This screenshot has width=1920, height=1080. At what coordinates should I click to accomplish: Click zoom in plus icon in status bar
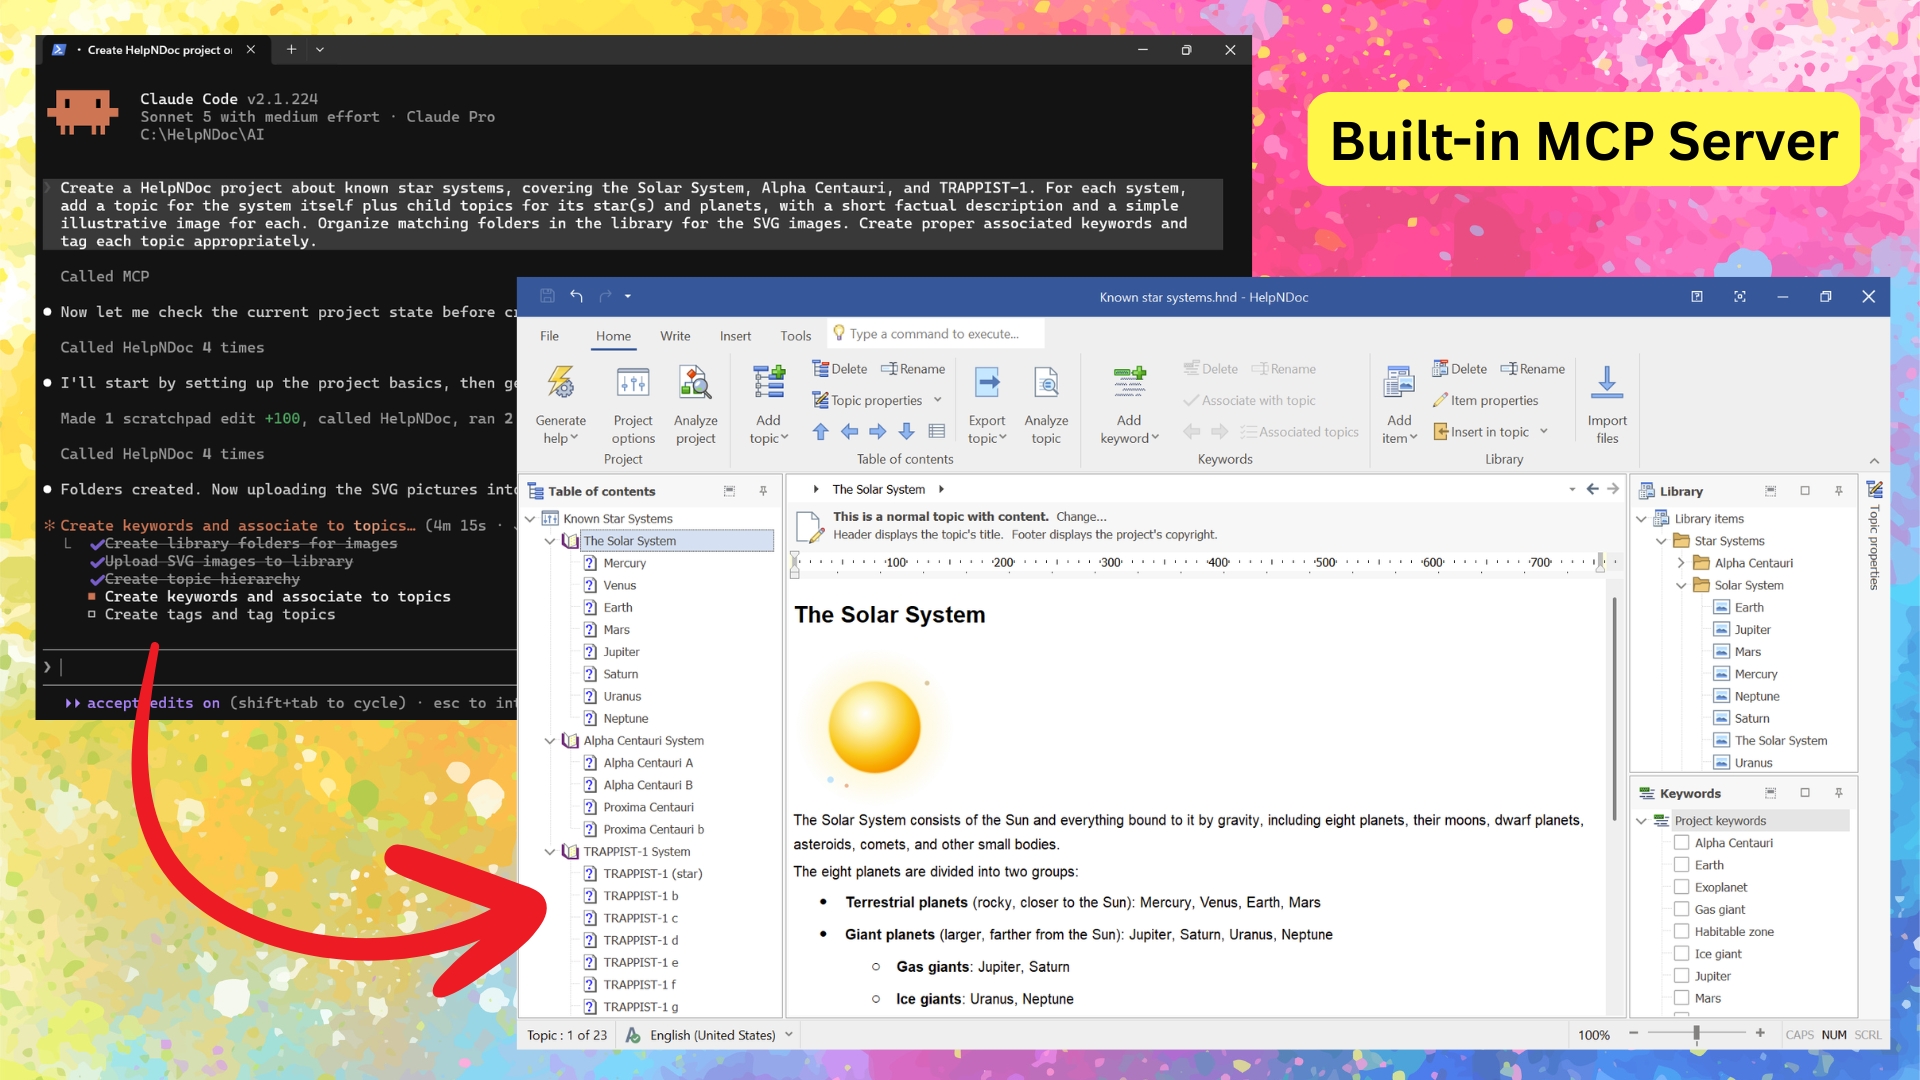(1760, 1034)
